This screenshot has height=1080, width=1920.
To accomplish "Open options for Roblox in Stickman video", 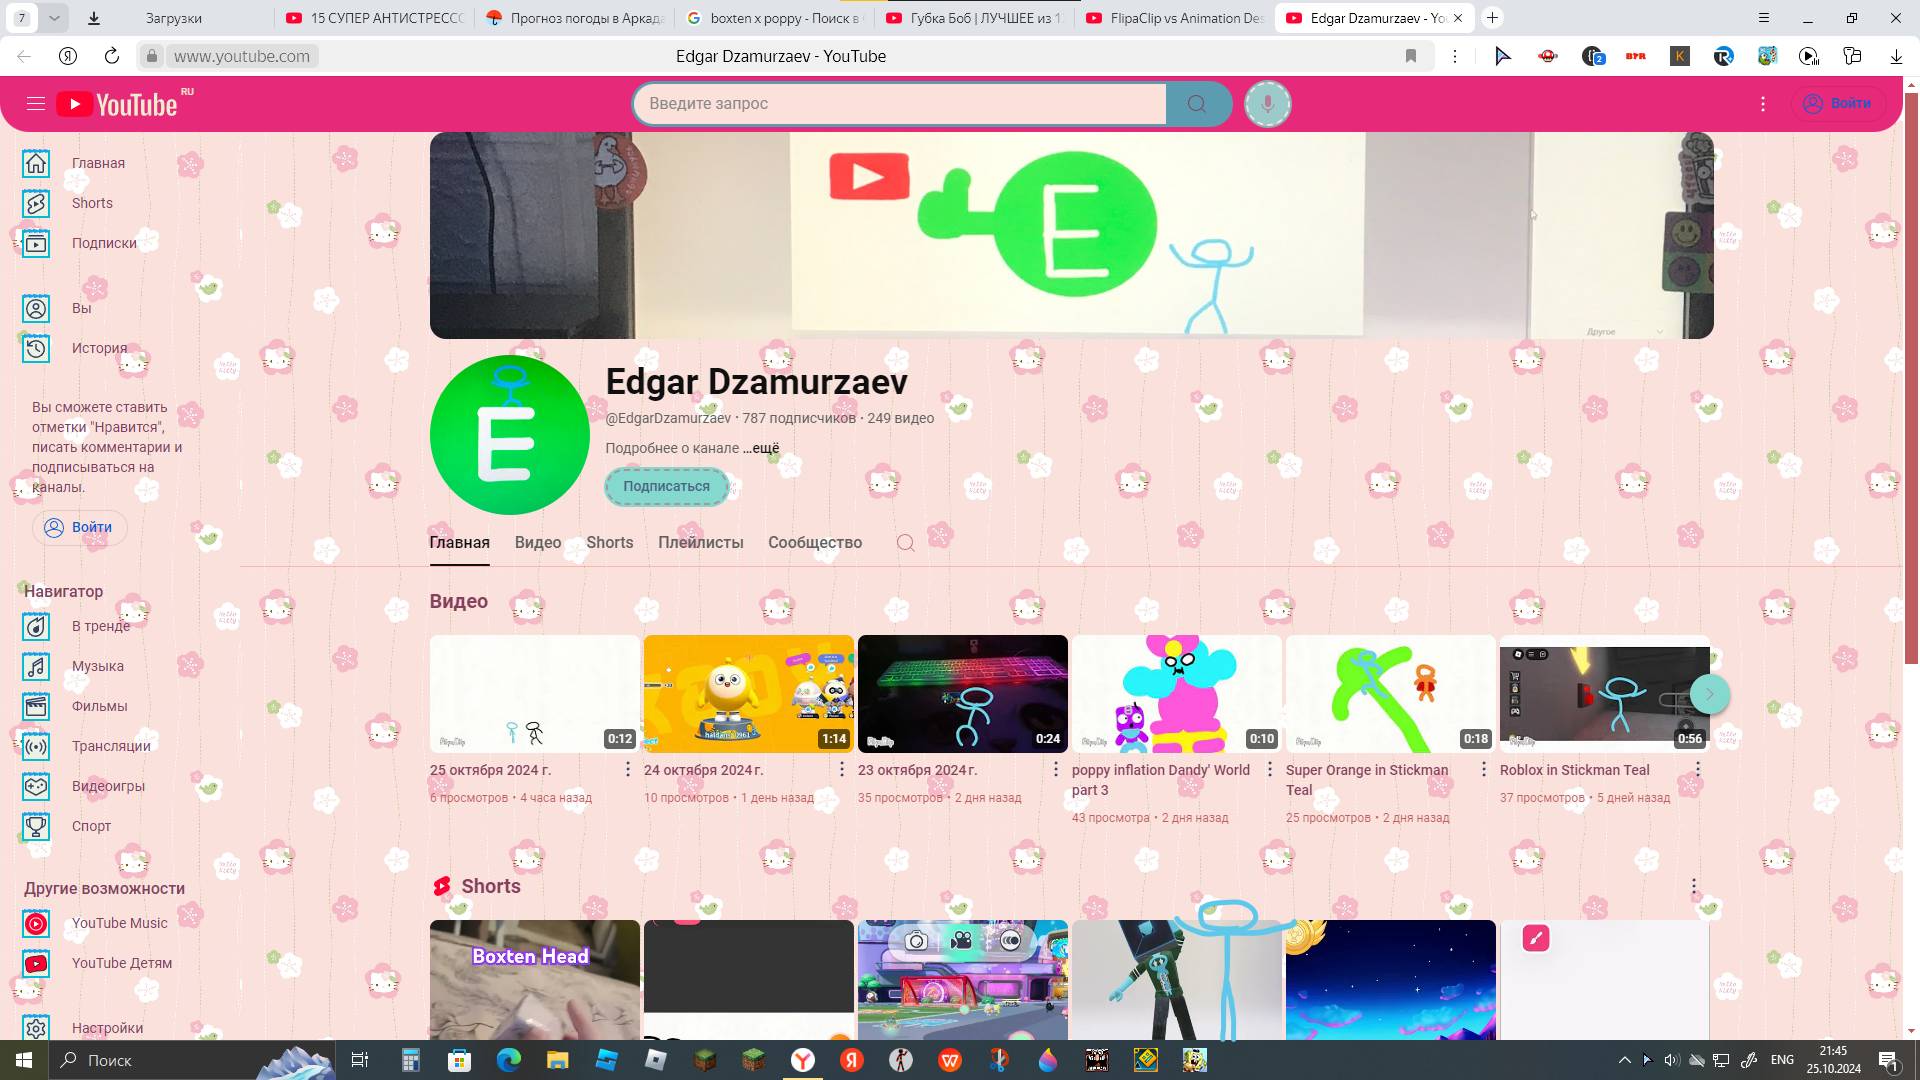I will point(1698,769).
